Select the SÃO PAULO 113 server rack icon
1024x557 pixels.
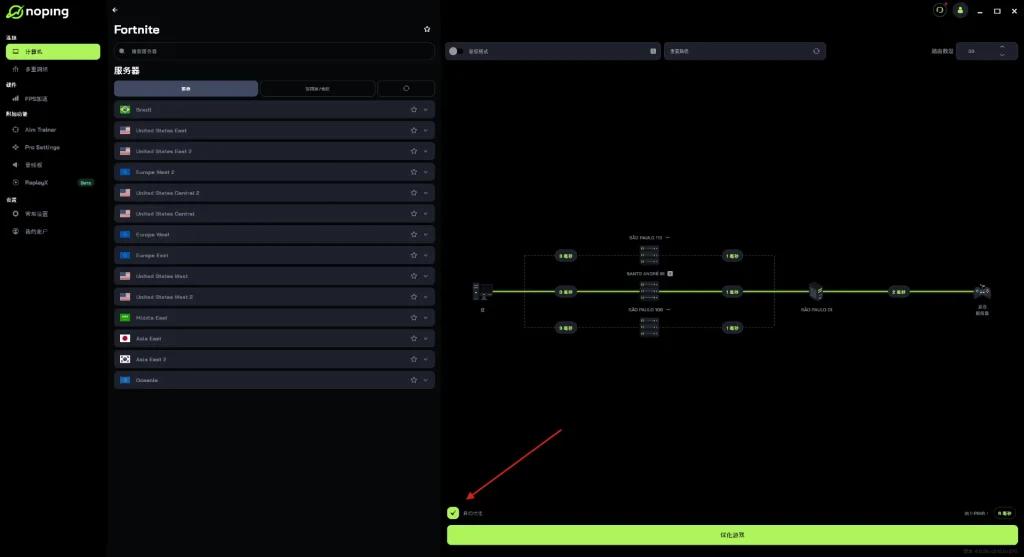pos(649,254)
